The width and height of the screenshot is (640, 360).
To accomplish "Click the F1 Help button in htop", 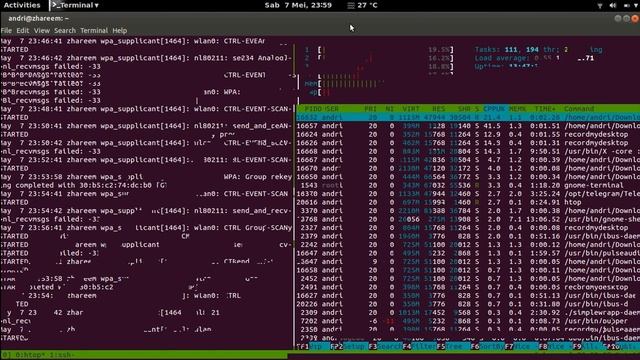I will pyautogui.click(x=313, y=347).
